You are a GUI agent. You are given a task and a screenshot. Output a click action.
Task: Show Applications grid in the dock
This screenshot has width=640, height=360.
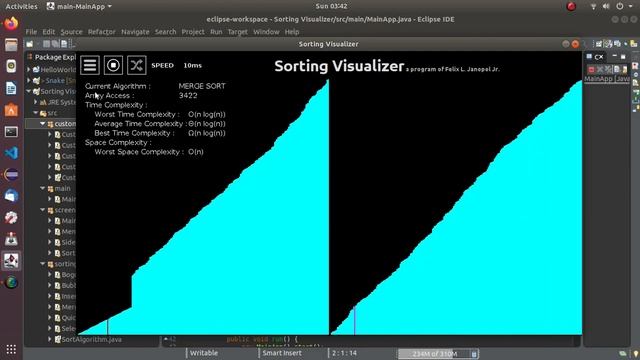click(x=11, y=349)
